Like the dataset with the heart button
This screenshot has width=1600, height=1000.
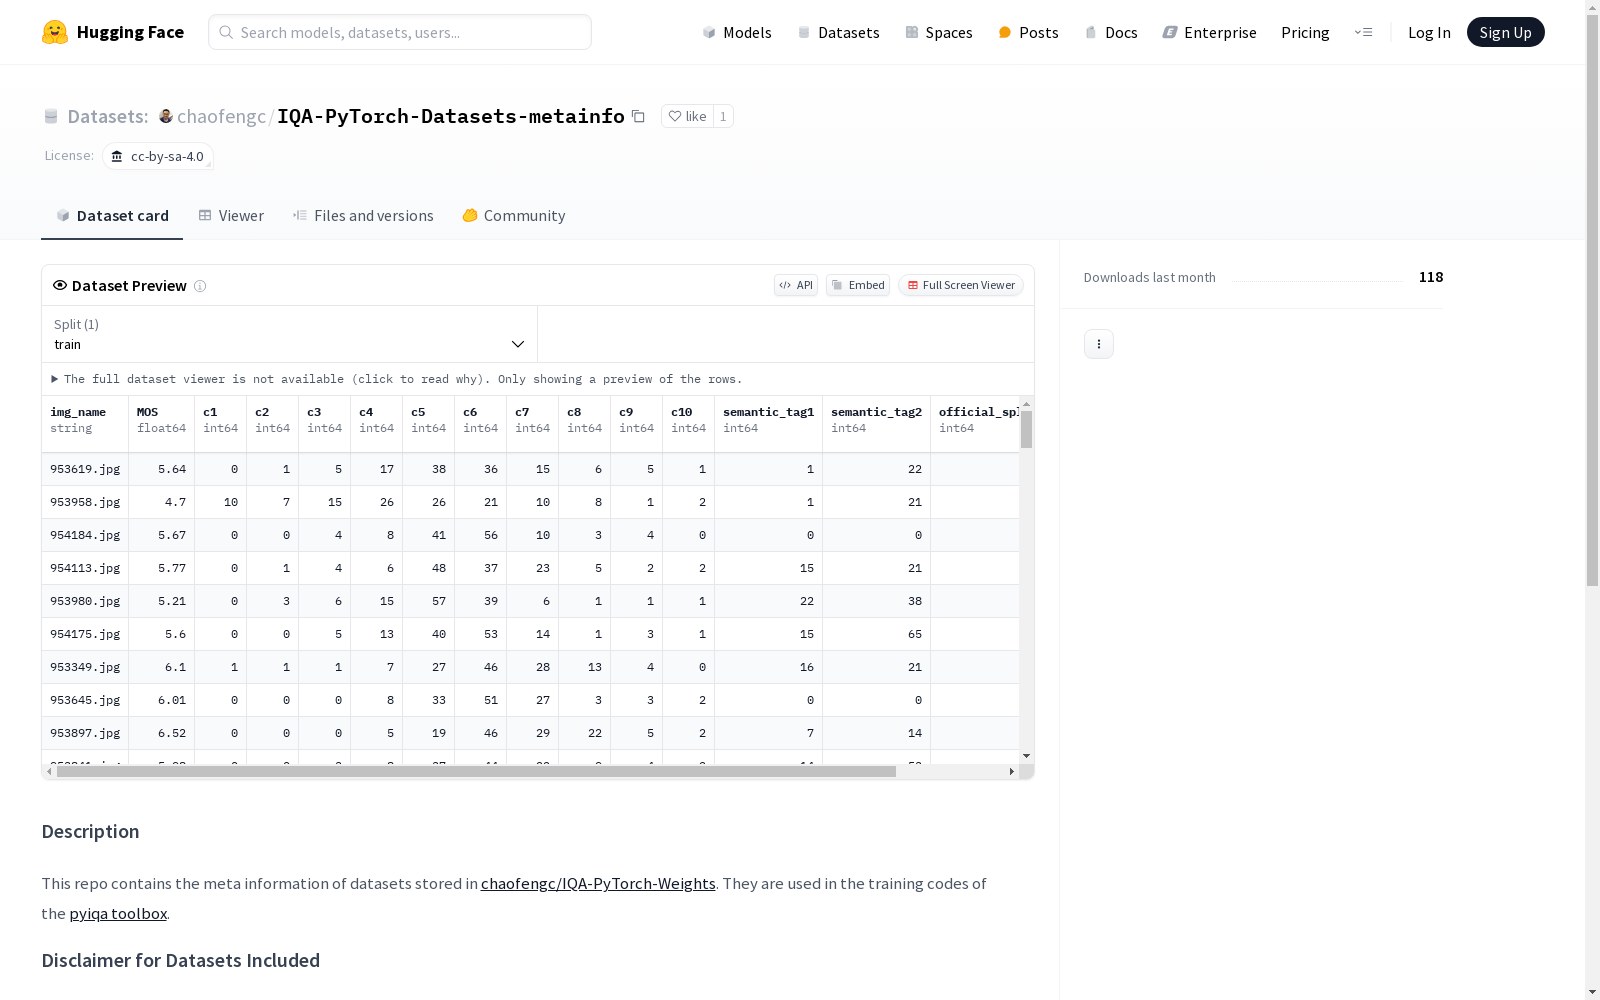click(x=687, y=116)
